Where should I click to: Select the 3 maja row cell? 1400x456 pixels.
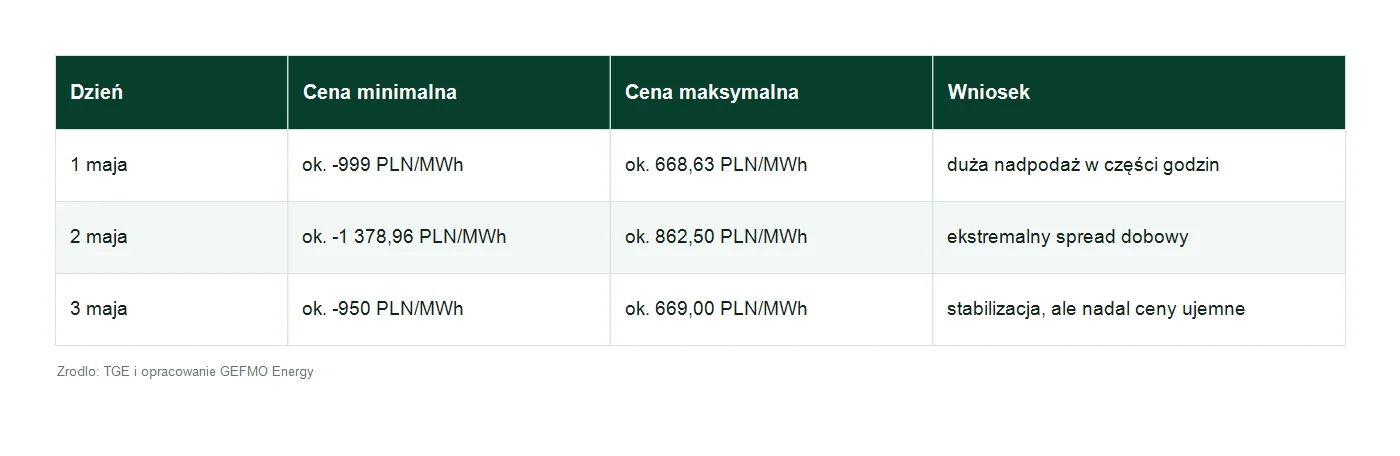point(171,309)
